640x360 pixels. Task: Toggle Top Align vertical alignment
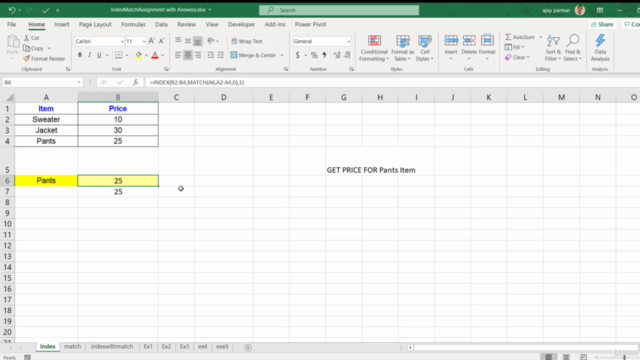coord(178,41)
